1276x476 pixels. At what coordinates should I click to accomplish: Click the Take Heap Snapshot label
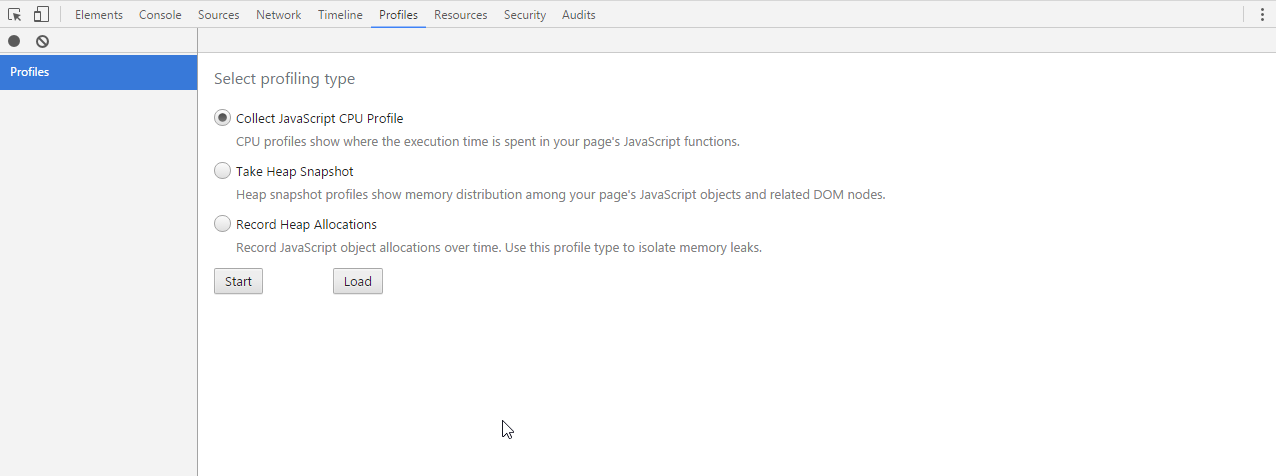coord(294,171)
